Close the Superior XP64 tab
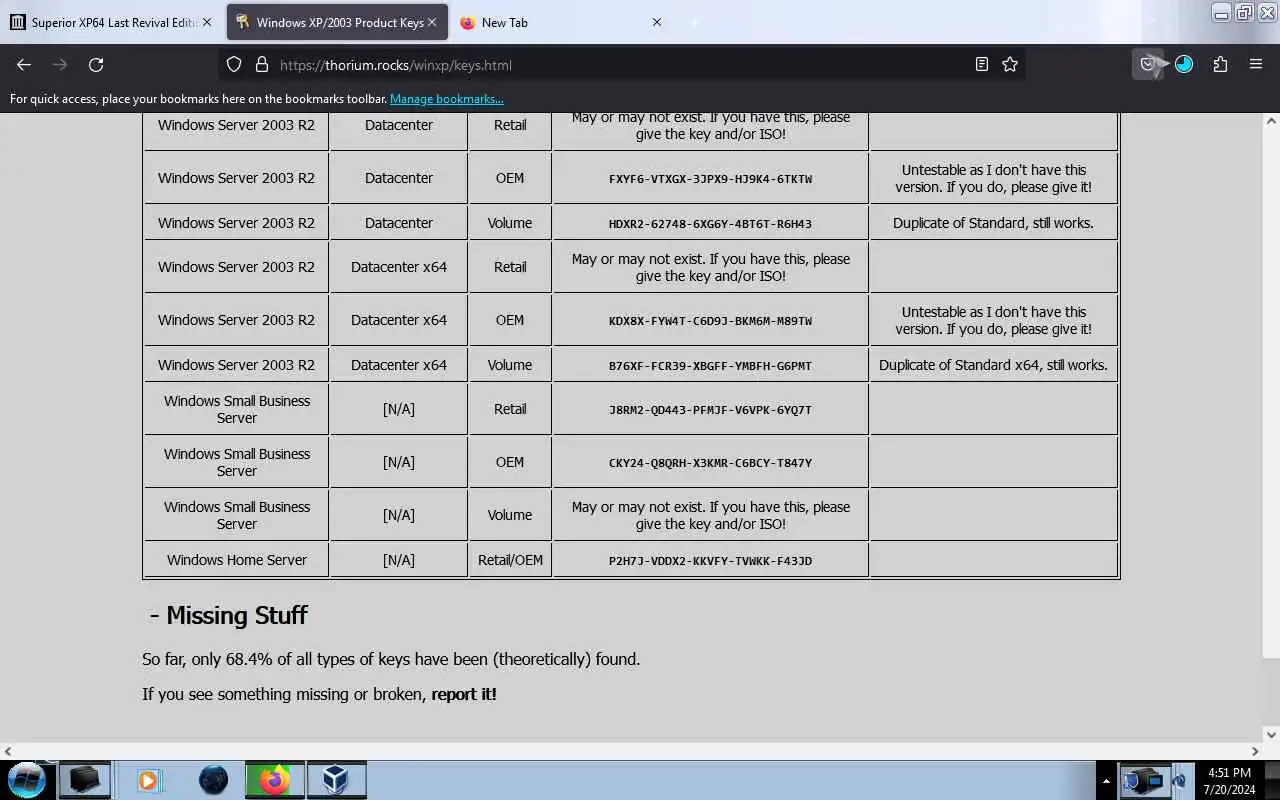 [x=207, y=22]
